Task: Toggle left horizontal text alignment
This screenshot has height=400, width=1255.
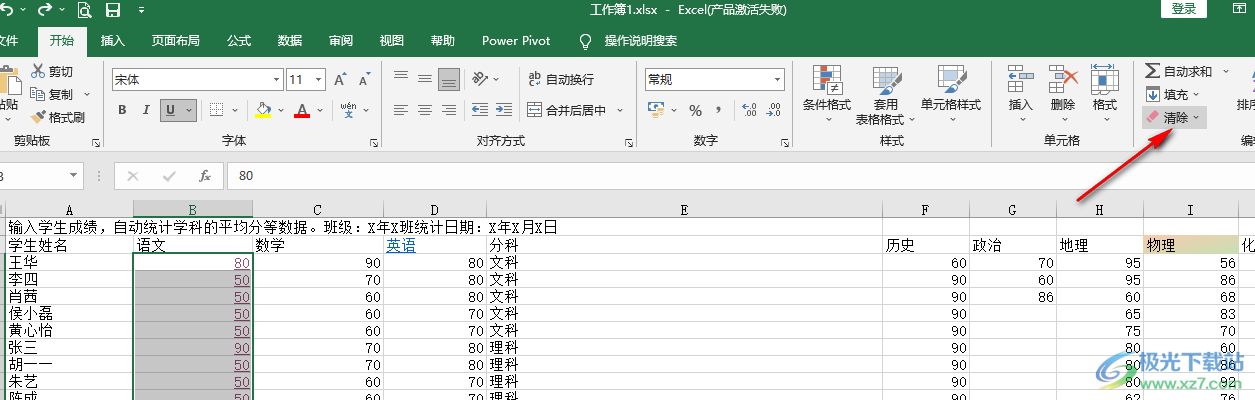Action: point(400,110)
